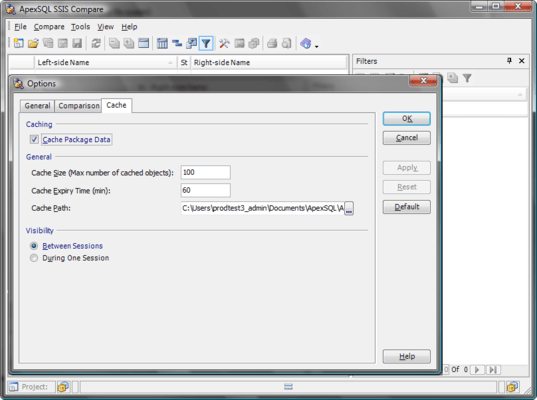
Task: Click the Open Project folder icon
Action: (x=33, y=43)
